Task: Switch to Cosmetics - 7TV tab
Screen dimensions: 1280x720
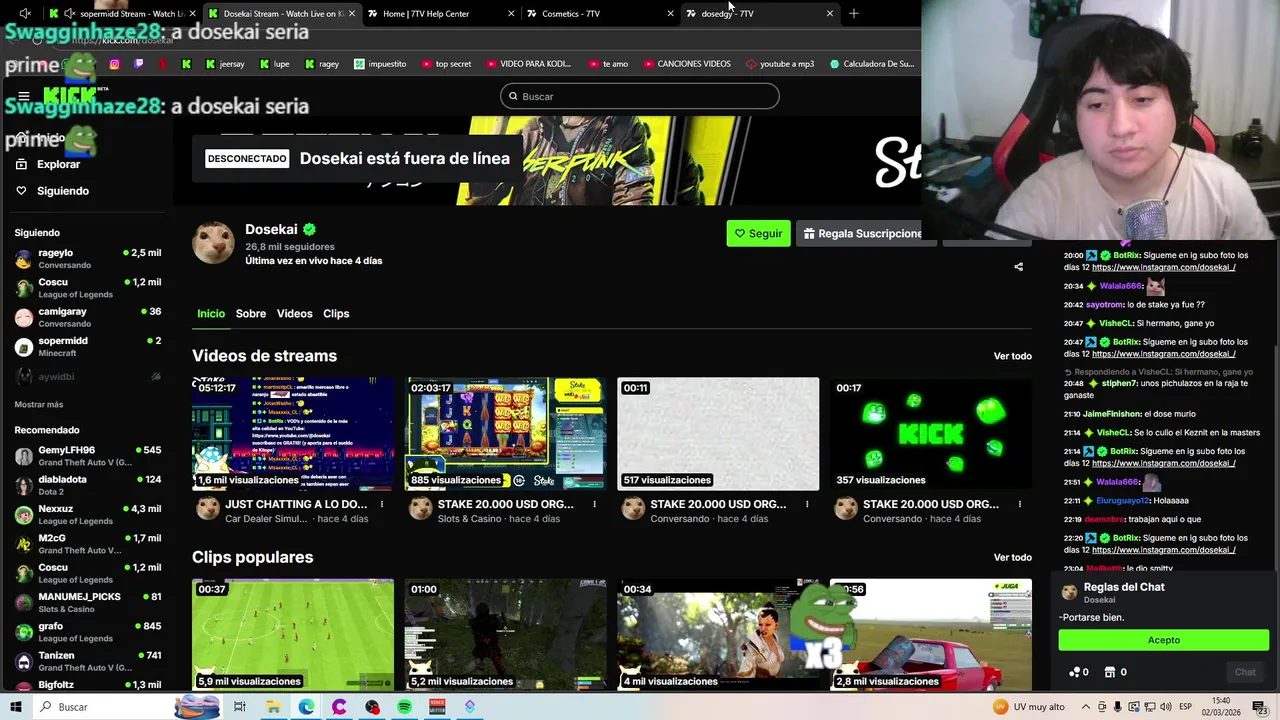Action: pos(600,13)
